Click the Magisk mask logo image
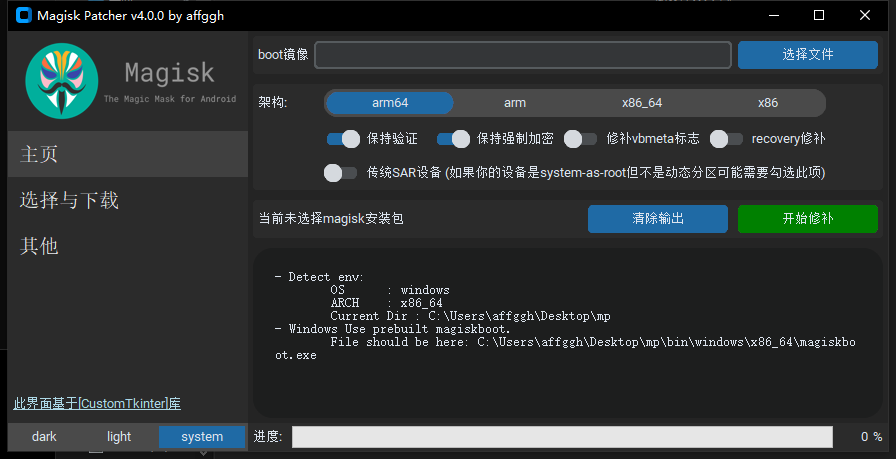Viewport: 896px width, 459px height. pyautogui.click(x=62, y=81)
